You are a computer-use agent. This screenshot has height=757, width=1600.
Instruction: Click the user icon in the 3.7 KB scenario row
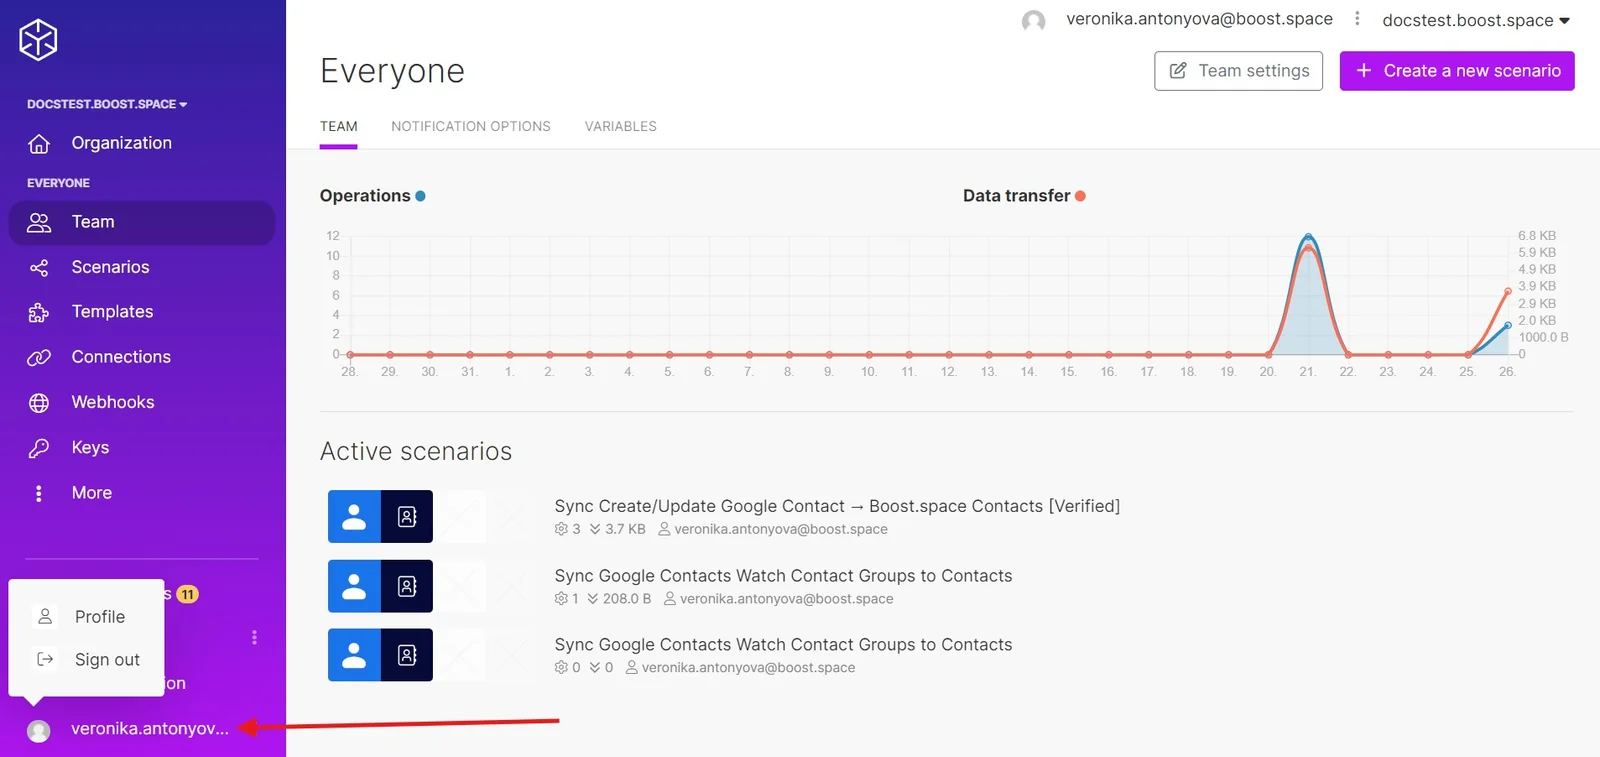(x=664, y=529)
